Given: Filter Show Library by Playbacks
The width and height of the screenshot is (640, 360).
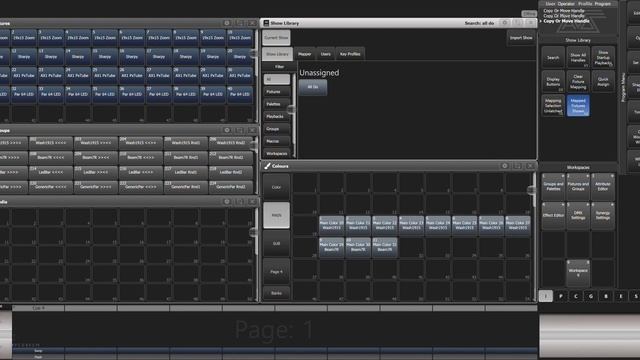Looking at the screenshot, I should point(277,116).
